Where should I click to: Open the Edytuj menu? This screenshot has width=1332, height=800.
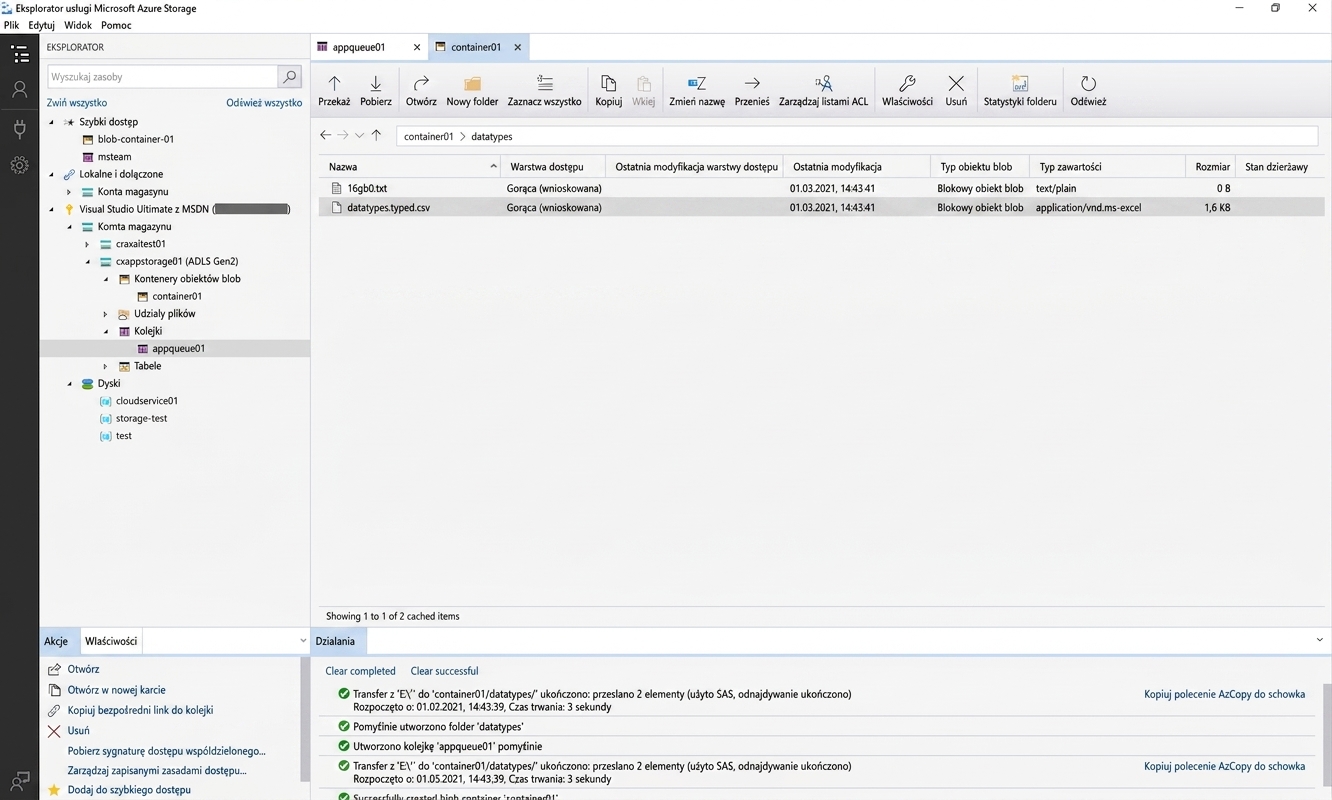click(41, 25)
